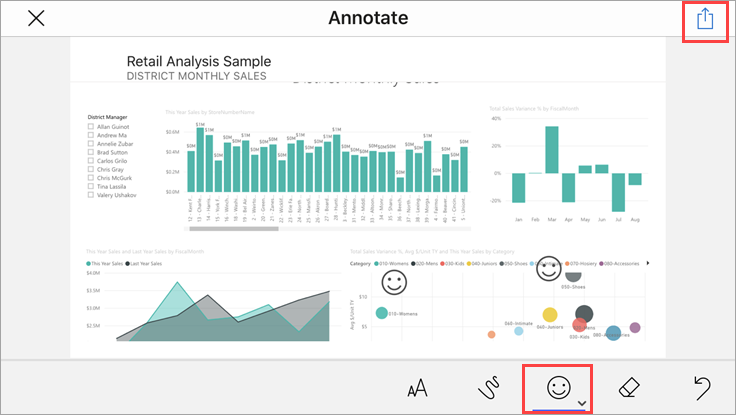Tick the Chris McGurk checkbox
This screenshot has width=736, height=415.
pyautogui.click(x=91, y=178)
